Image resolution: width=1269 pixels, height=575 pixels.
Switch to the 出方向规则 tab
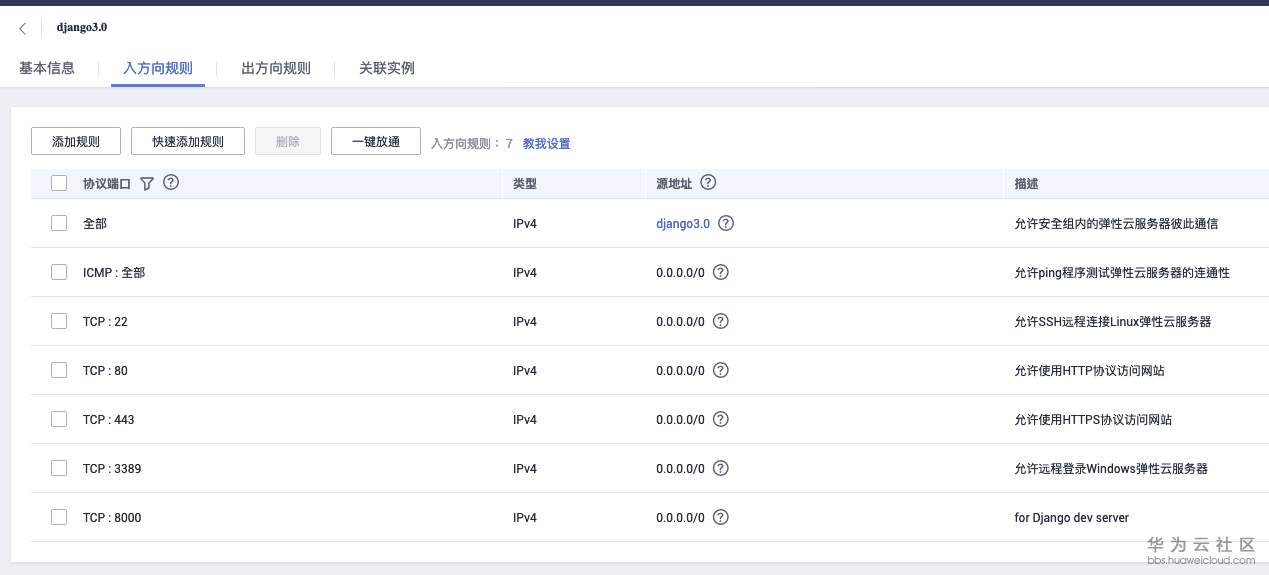point(276,69)
